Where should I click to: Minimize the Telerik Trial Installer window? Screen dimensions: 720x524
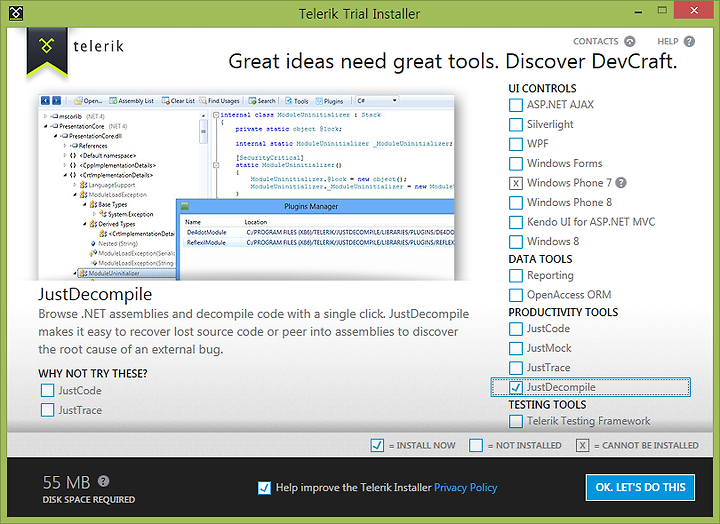(x=638, y=11)
